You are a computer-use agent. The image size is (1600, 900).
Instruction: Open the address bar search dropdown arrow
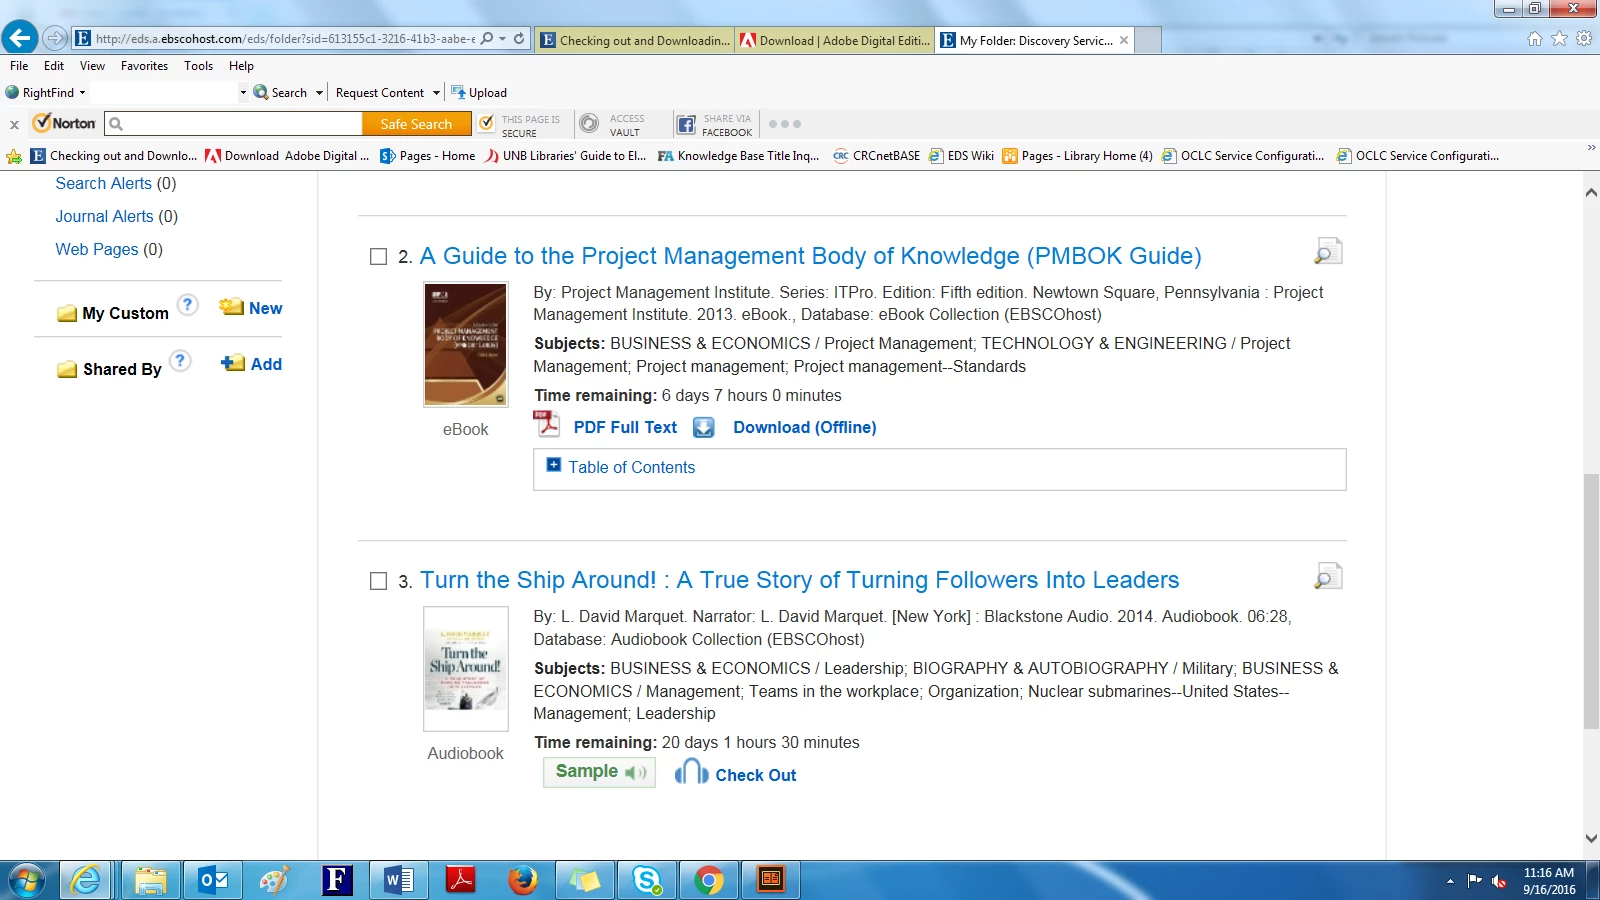pyautogui.click(x=503, y=39)
